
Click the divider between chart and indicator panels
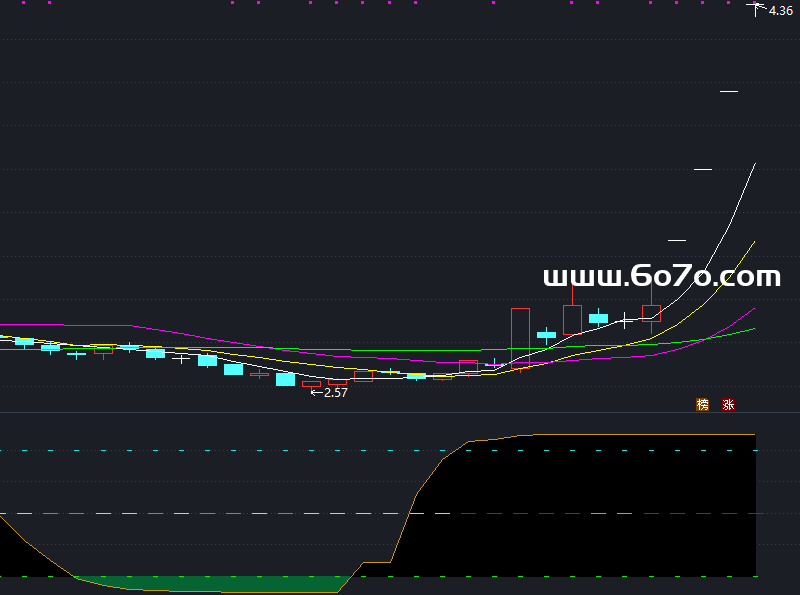coord(400,412)
